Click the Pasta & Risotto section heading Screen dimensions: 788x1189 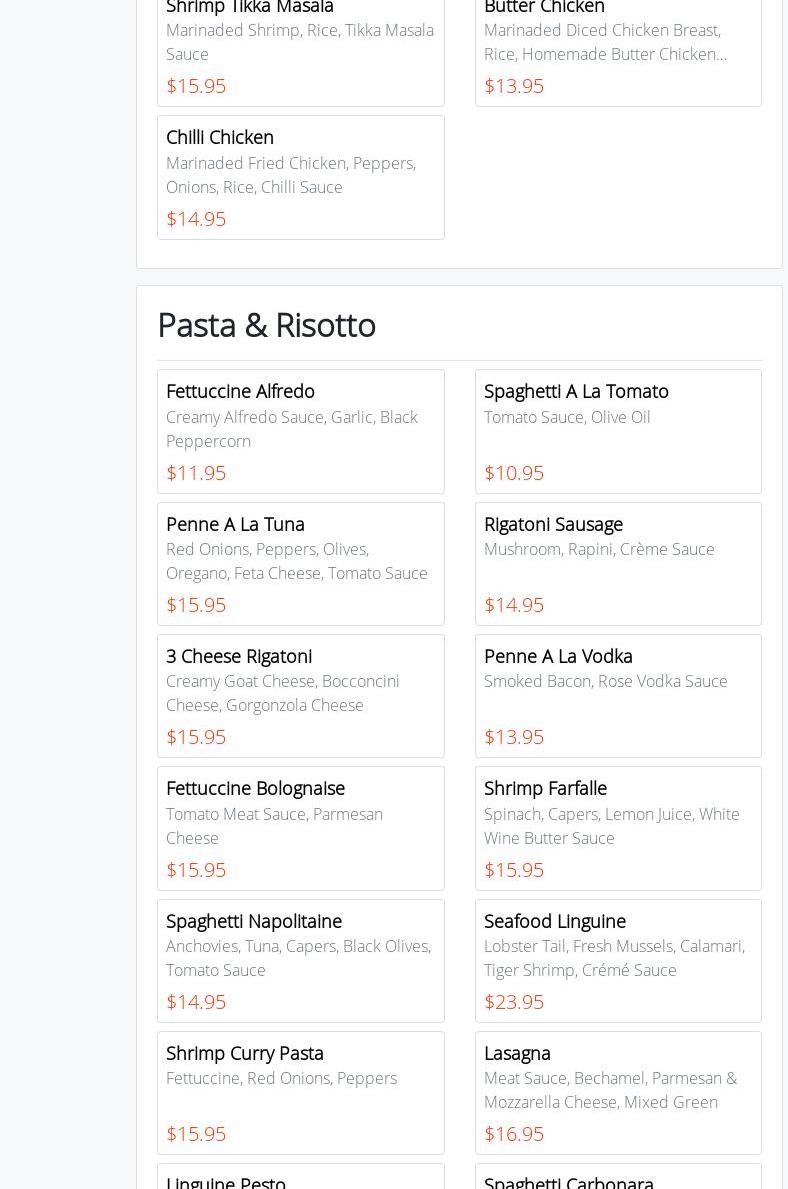tap(266, 325)
